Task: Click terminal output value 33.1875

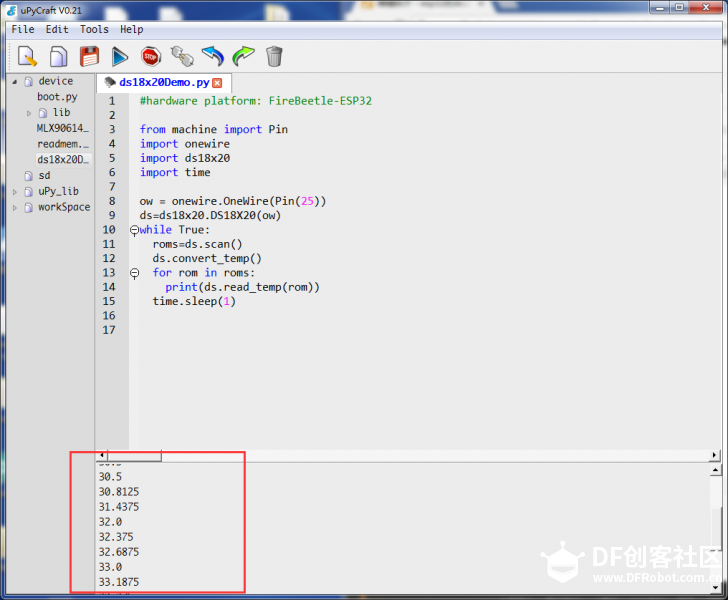Action: click(119, 582)
